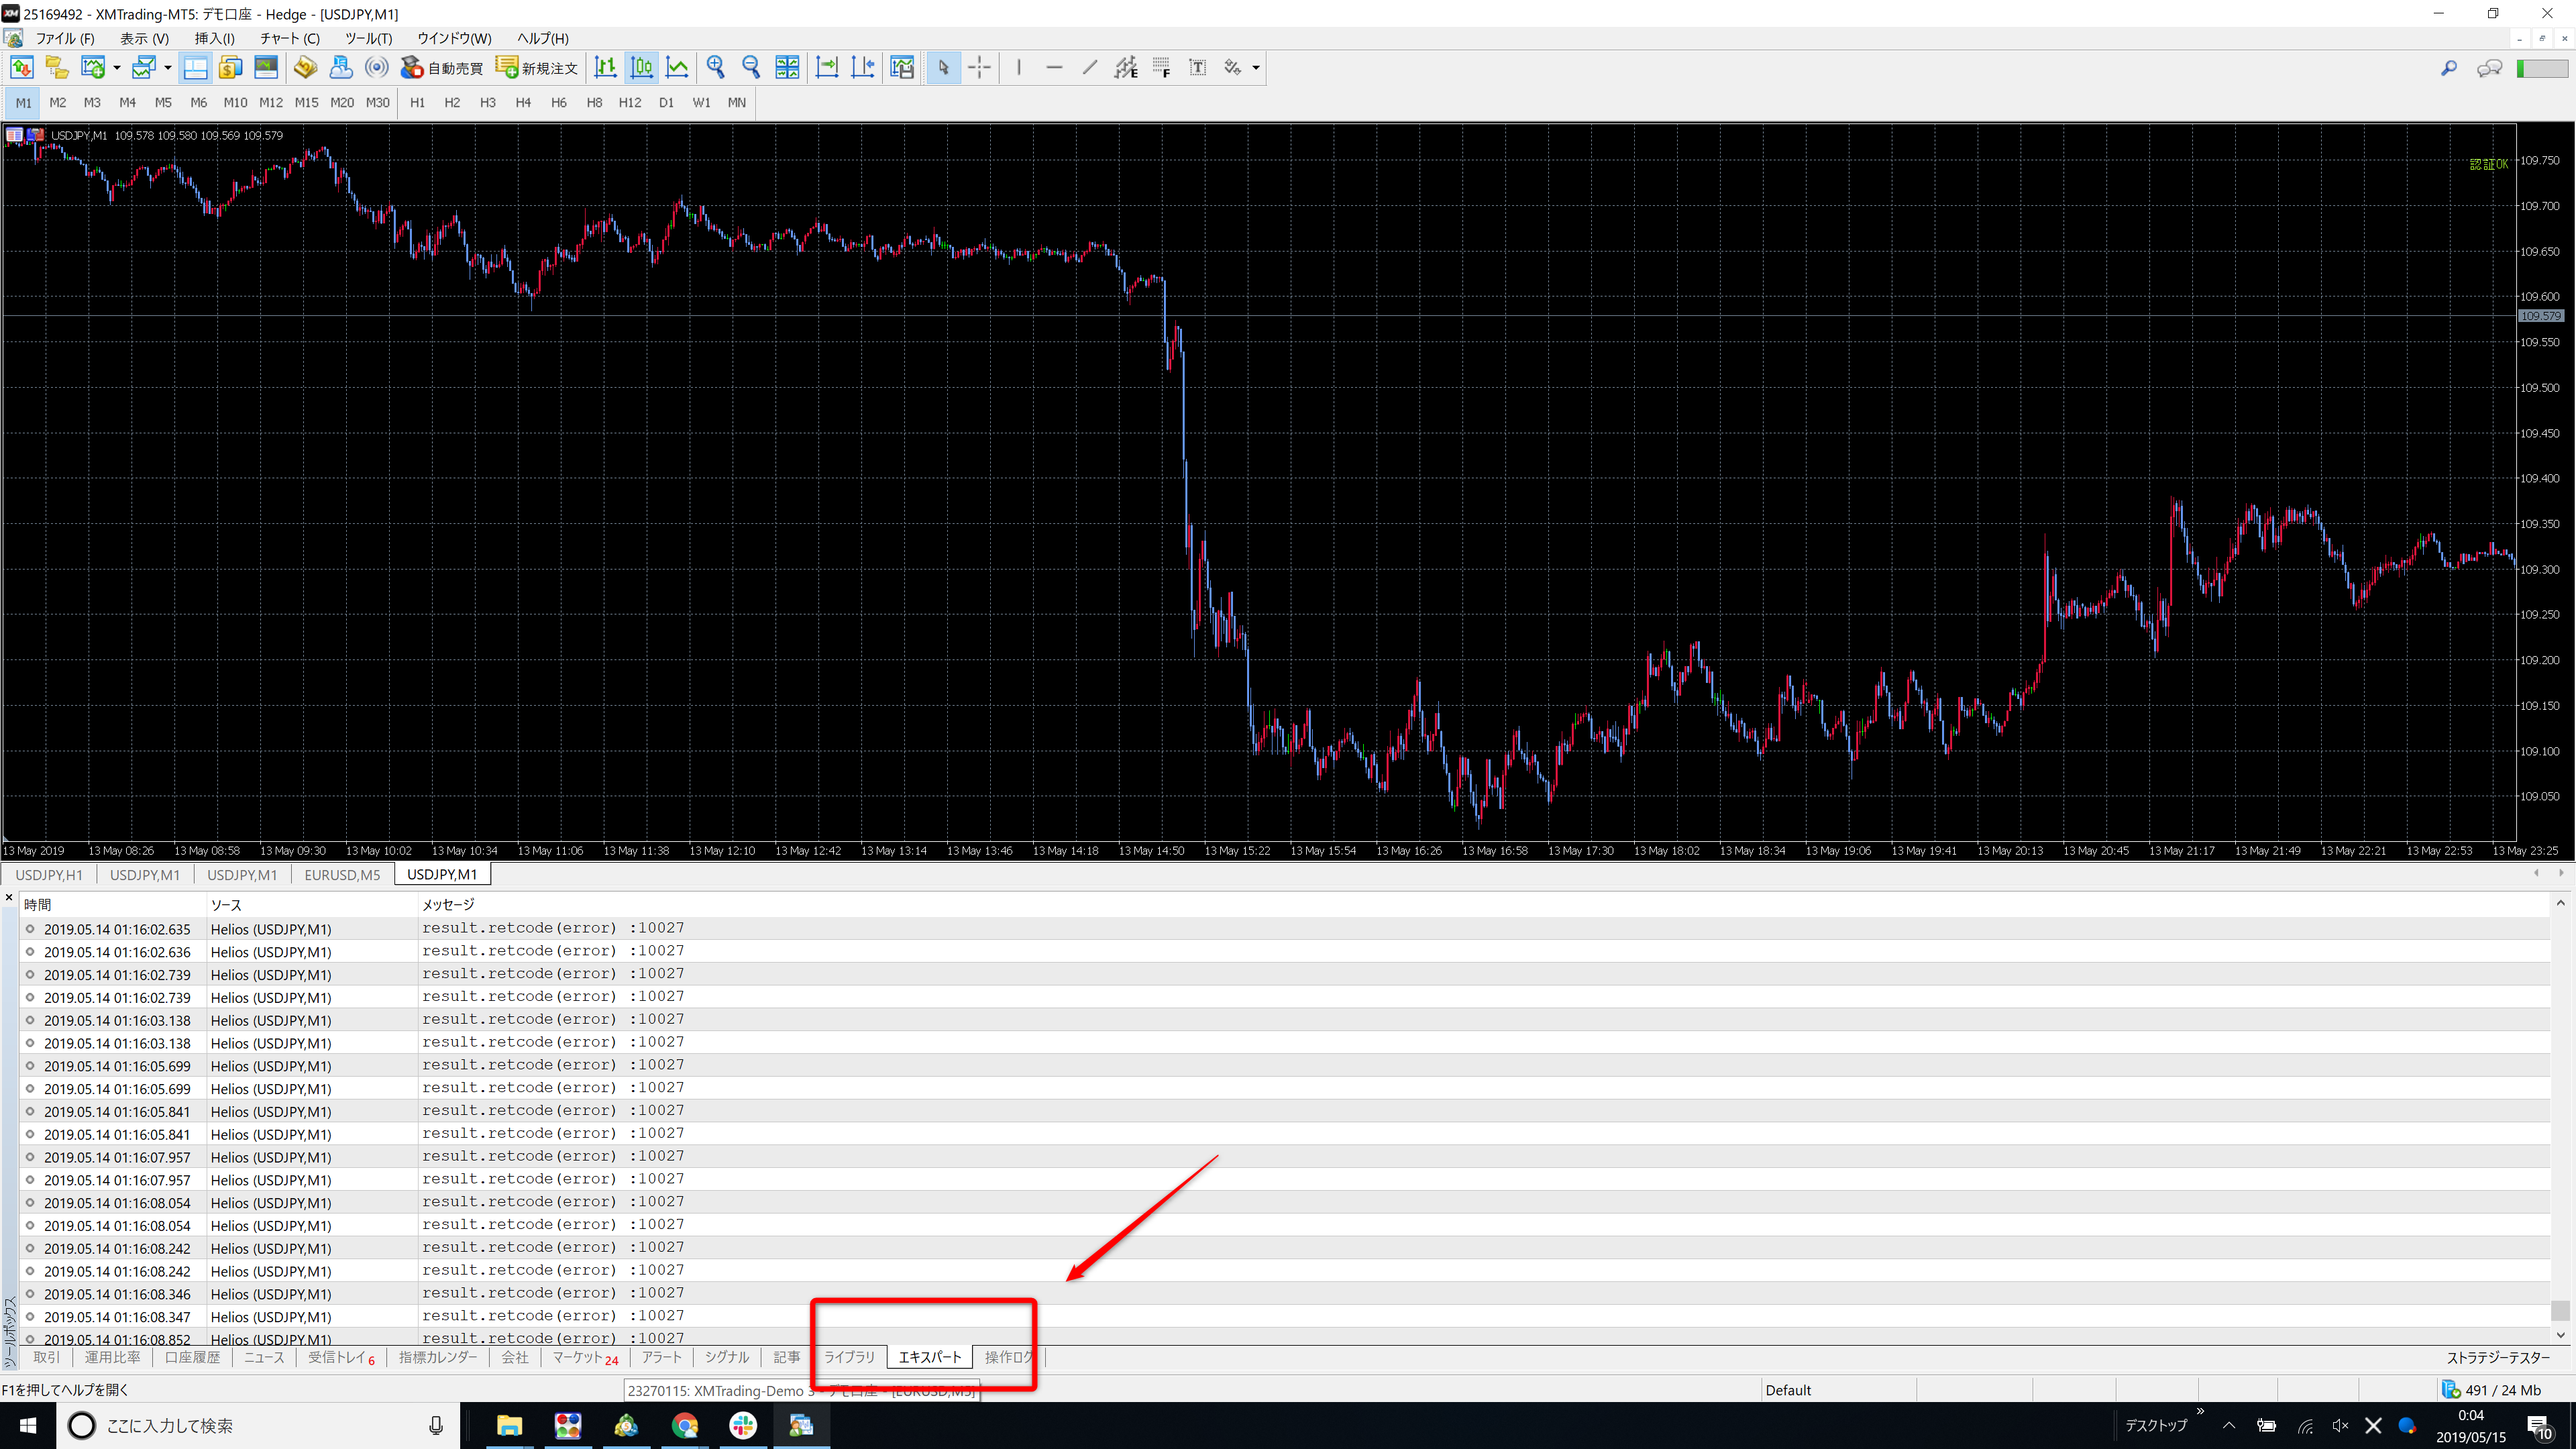Toggle chart auto scroll
This screenshot has width=2576, height=1449.
[x=827, y=67]
